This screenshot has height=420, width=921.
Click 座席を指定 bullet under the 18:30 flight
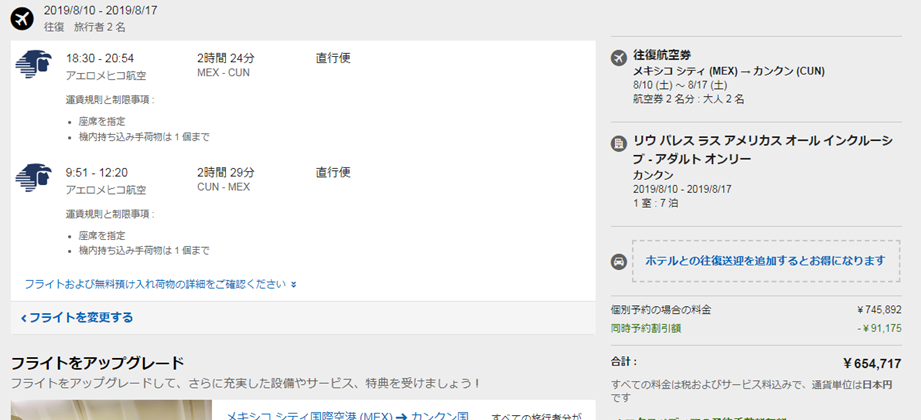pyautogui.click(x=102, y=122)
